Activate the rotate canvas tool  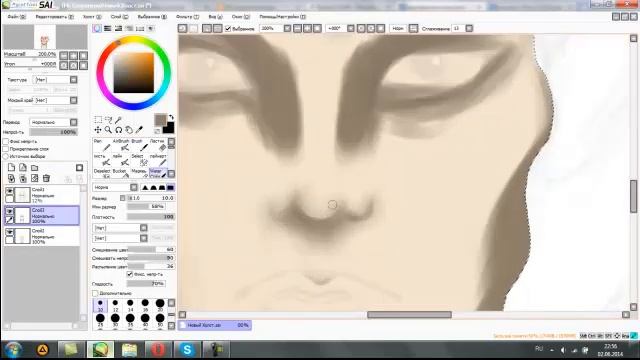coord(118,130)
